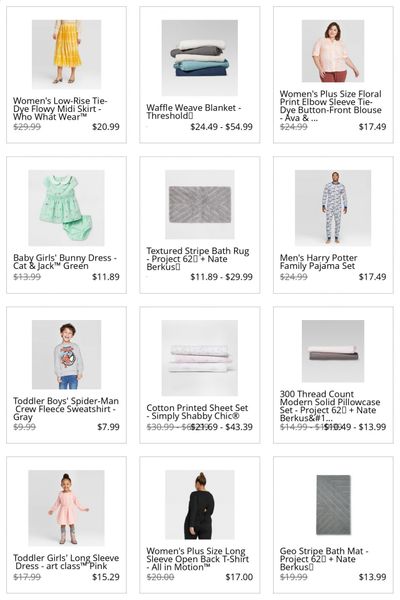This screenshot has height=600, width=400.
Task: Click the Waffle Weave Blanket title text
Action: (x=194, y=112)
